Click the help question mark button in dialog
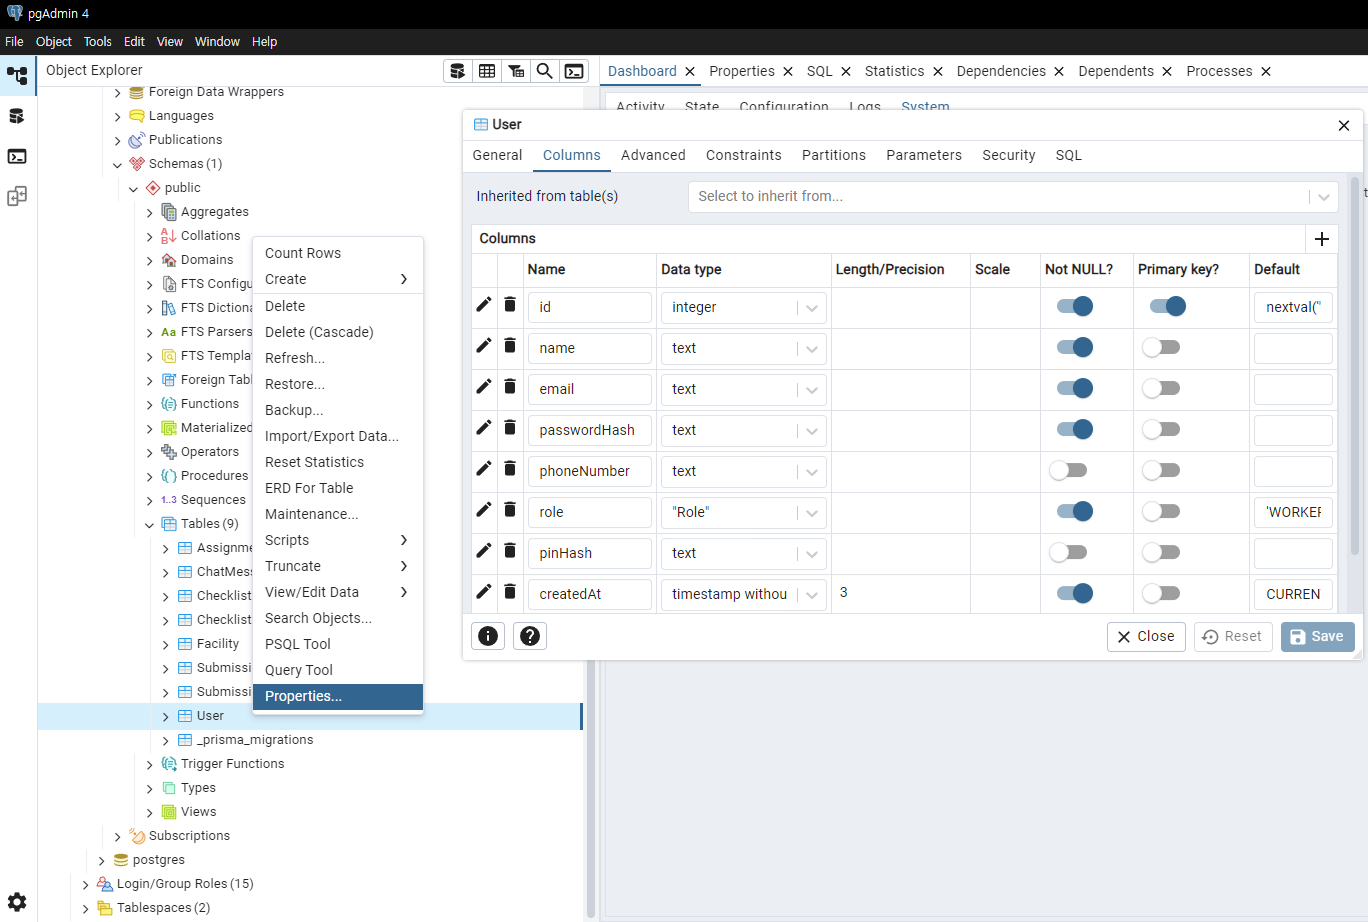 (x=530, y=636)
